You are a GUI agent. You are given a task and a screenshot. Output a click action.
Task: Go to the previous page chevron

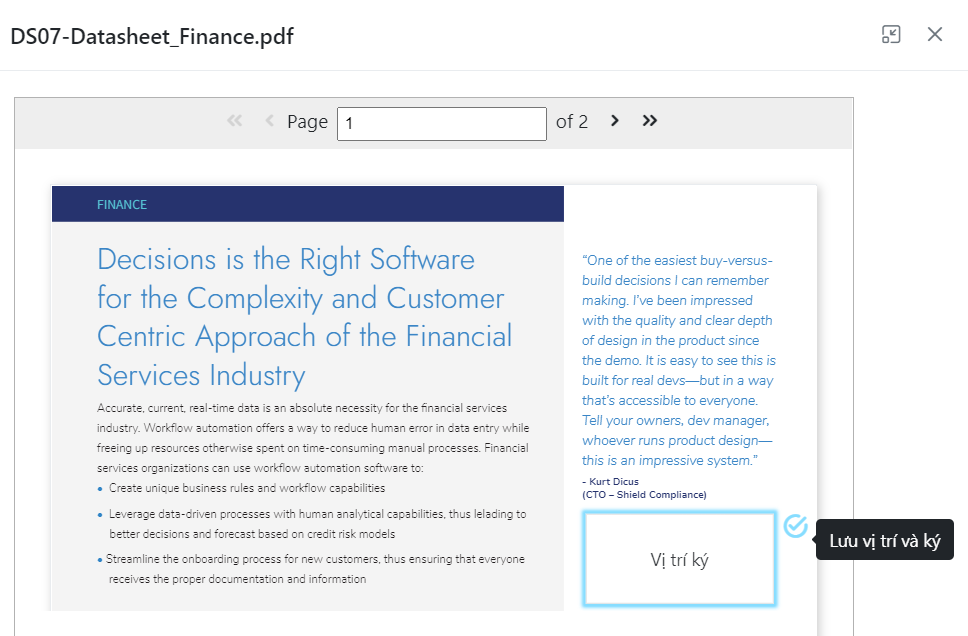pyautogui.click(x=269, y=120)
